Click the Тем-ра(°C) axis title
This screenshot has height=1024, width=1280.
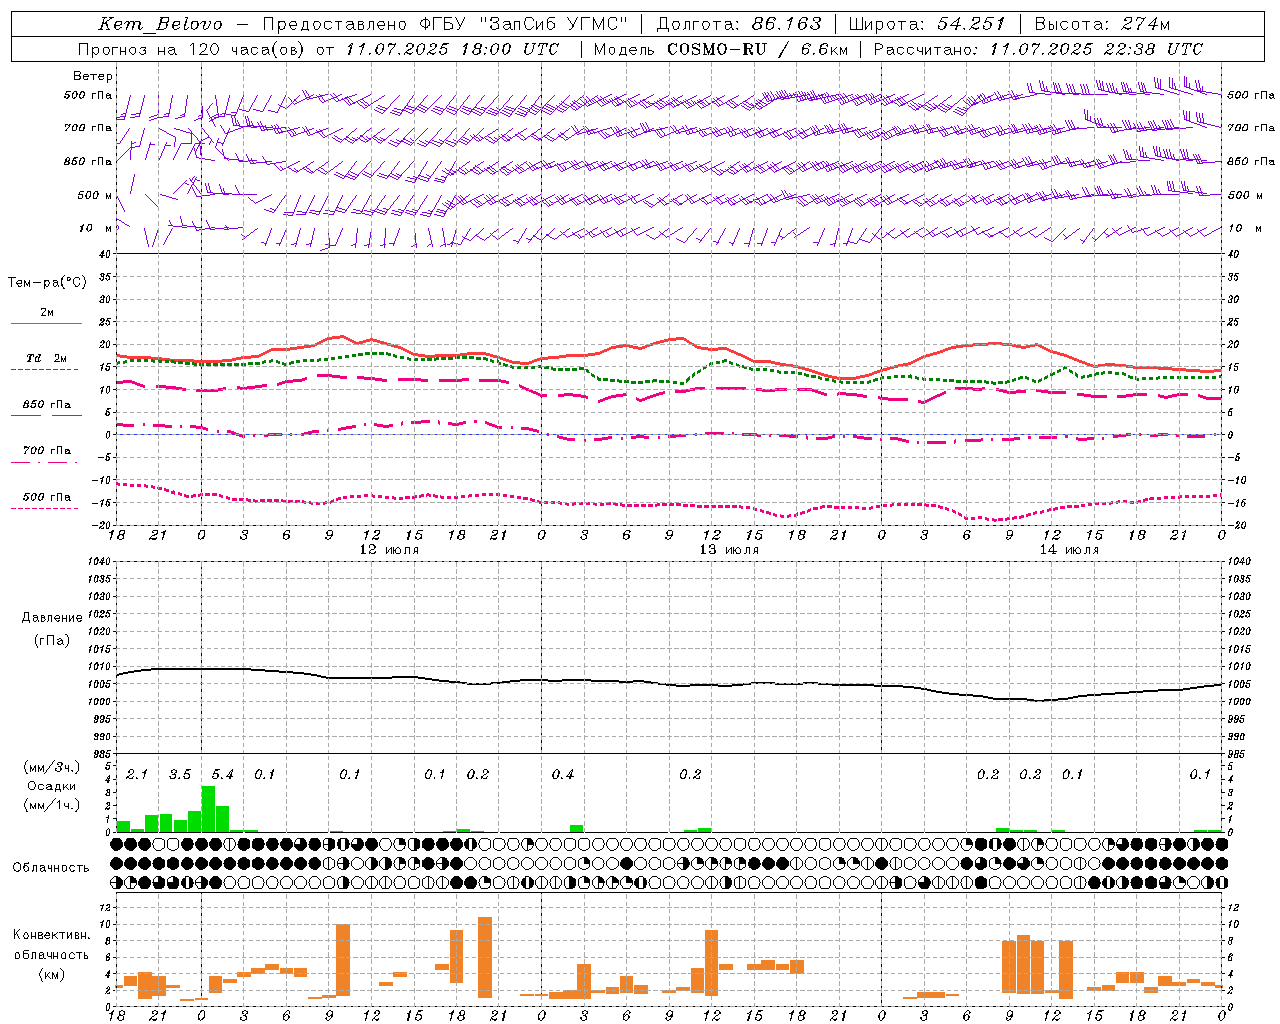click(x=47, y=283)
